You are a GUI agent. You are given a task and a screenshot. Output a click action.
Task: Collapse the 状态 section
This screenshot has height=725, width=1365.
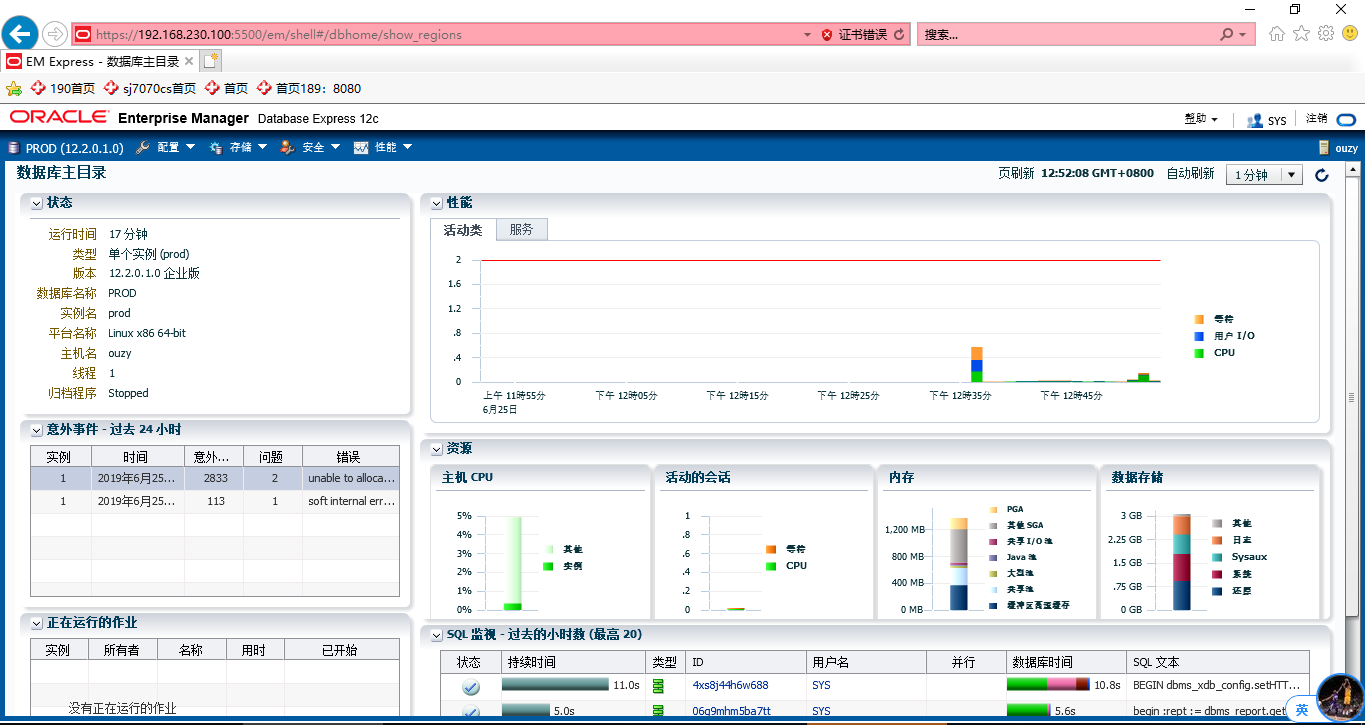37,203
